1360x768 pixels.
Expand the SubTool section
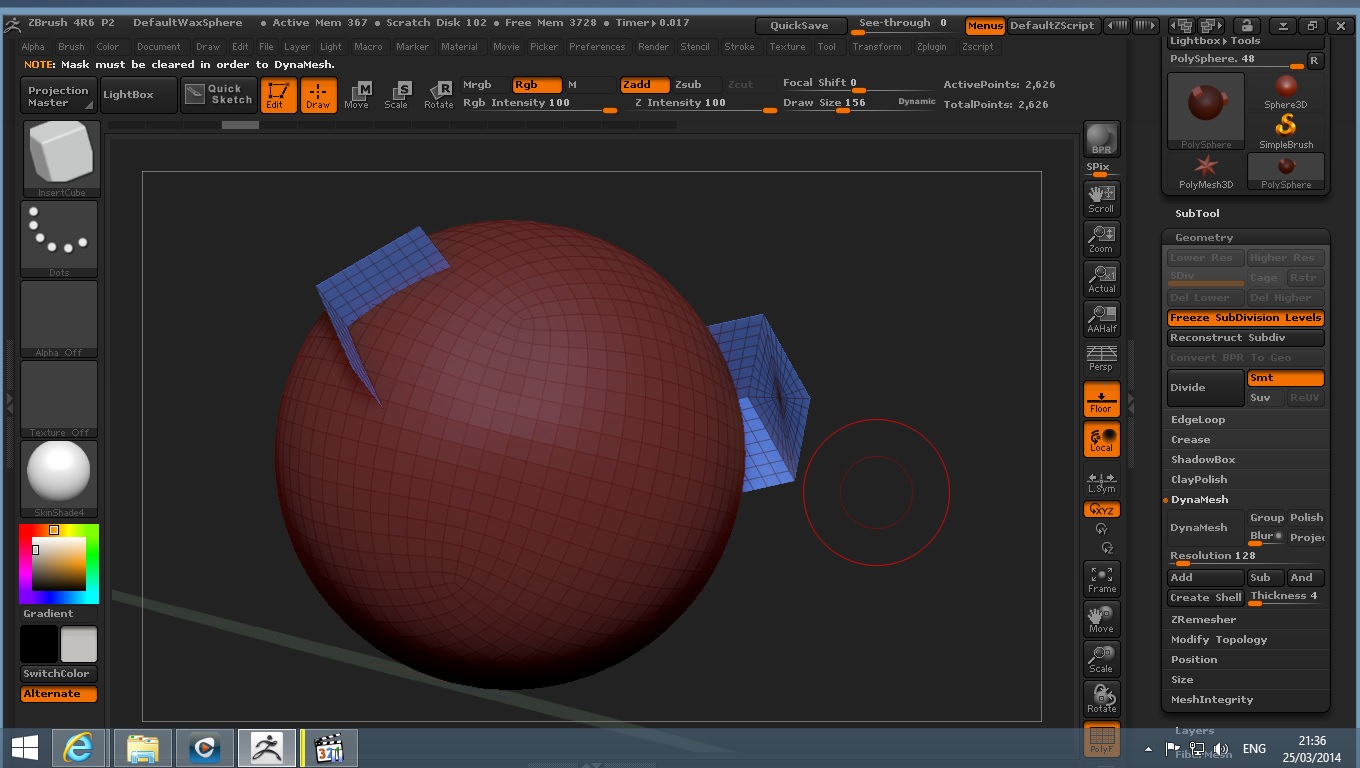coord(1197,213)
